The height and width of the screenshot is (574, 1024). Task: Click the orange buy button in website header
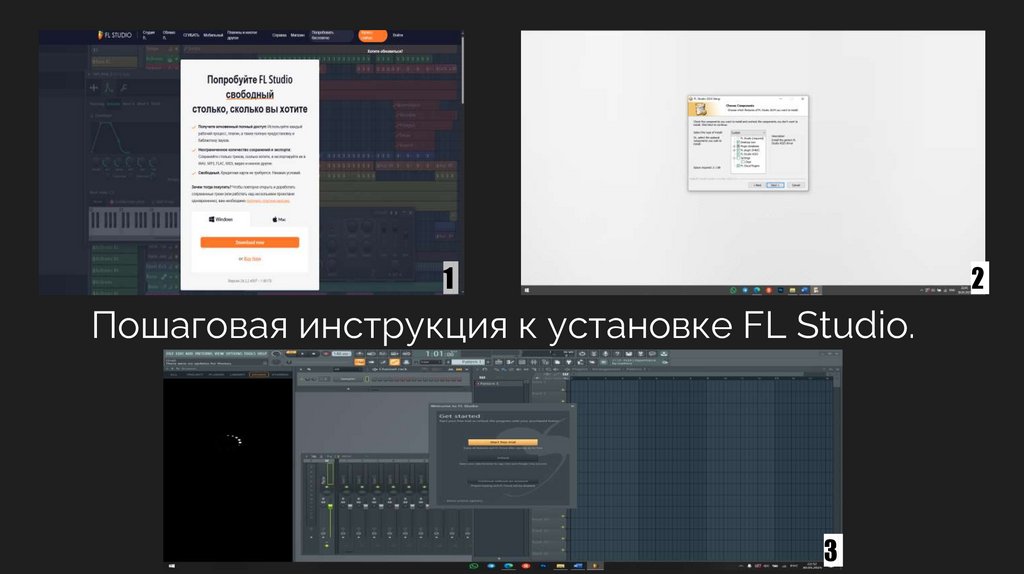[372, 35]
